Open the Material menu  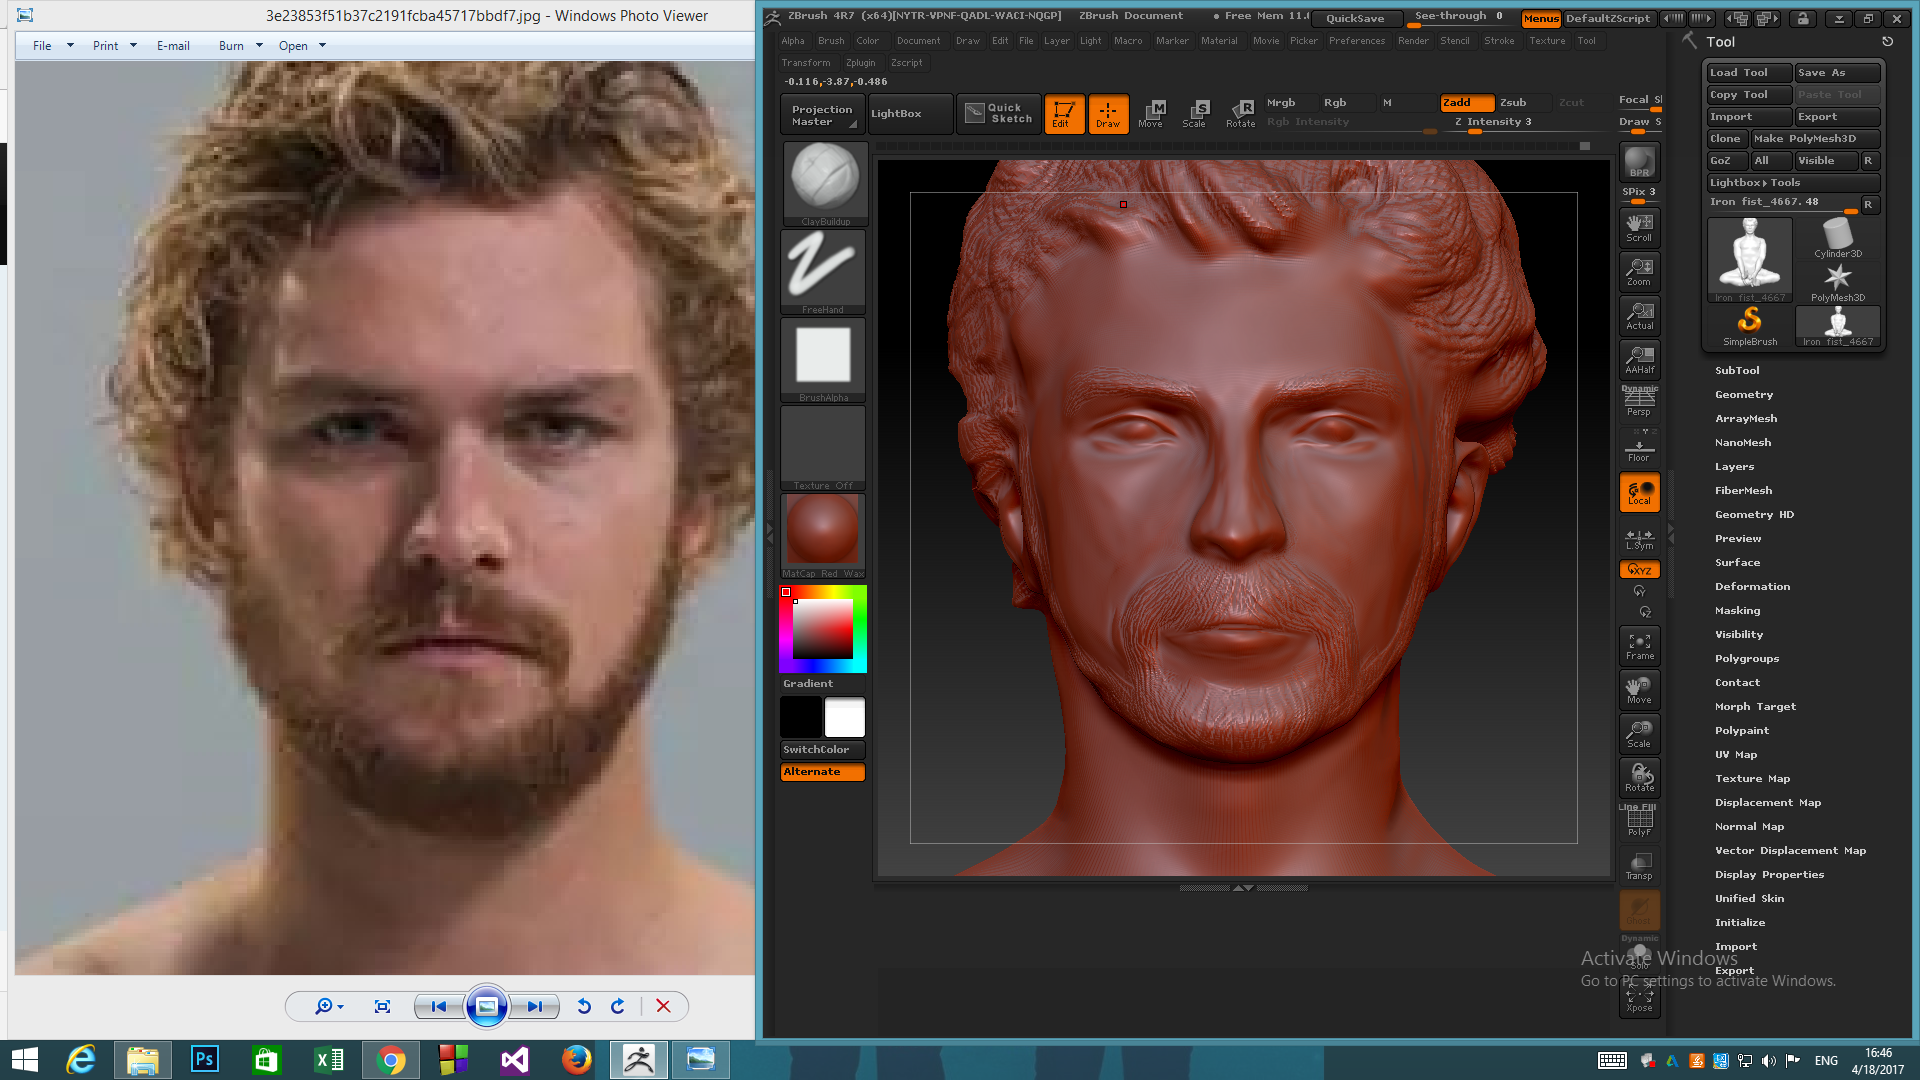tap(1219, 41)
